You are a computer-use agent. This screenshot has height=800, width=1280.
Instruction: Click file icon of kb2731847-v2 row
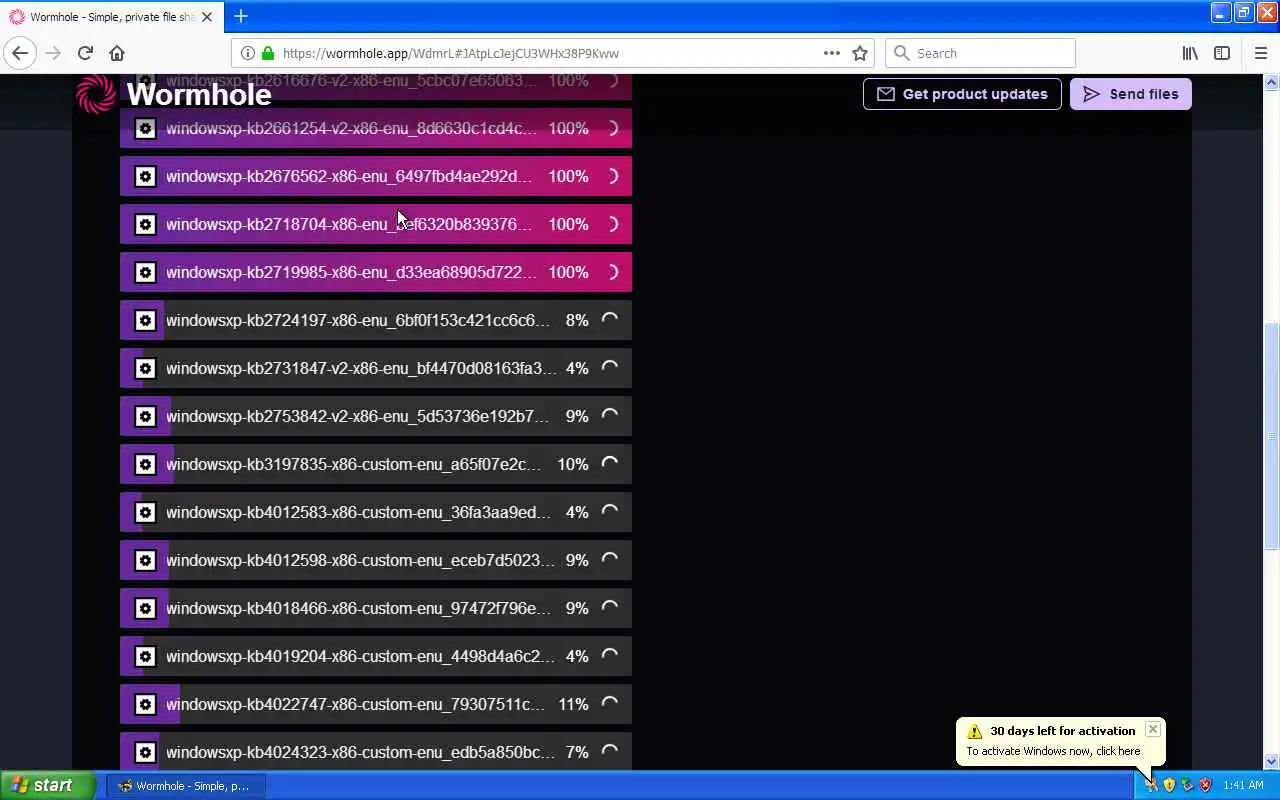145,368
